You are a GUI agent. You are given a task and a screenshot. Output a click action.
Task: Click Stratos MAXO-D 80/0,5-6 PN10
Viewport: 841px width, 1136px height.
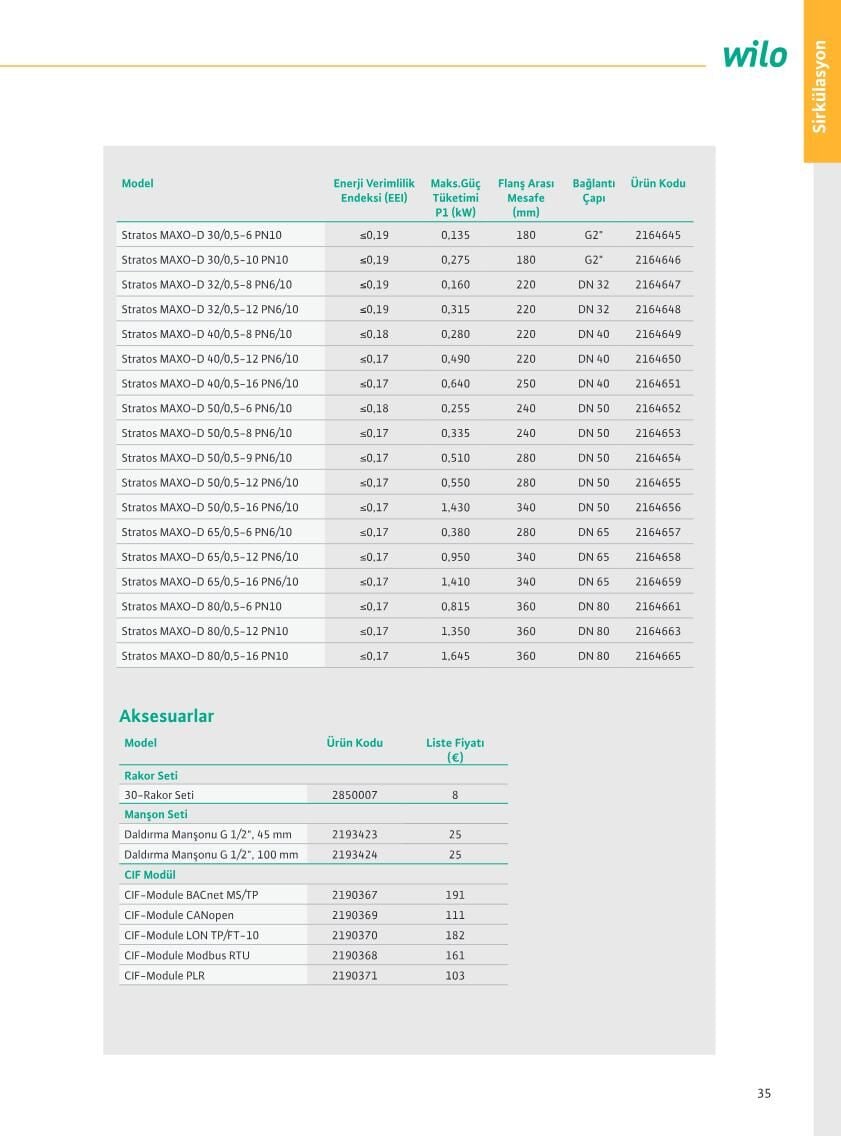(201, 606)
